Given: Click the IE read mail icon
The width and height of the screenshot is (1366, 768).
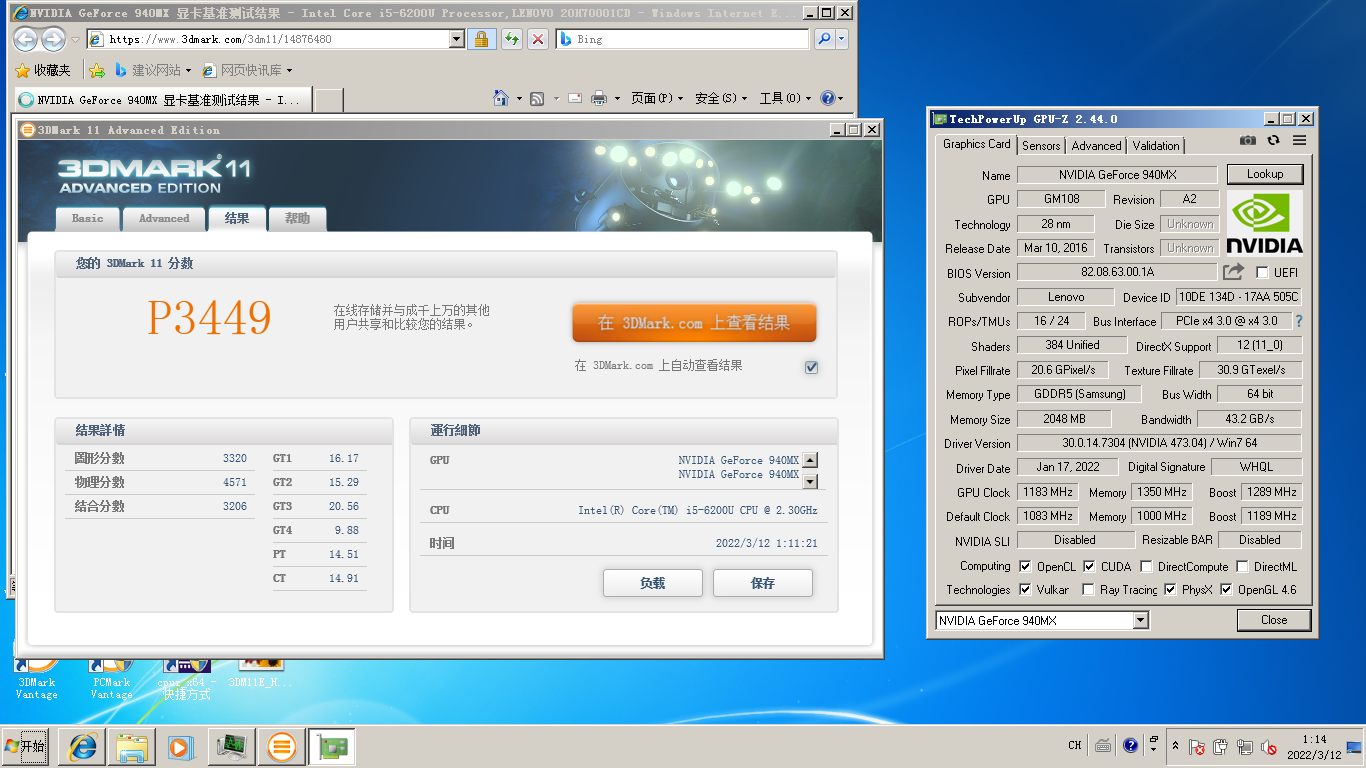Looking at the screenshot, I should point(575,98).
